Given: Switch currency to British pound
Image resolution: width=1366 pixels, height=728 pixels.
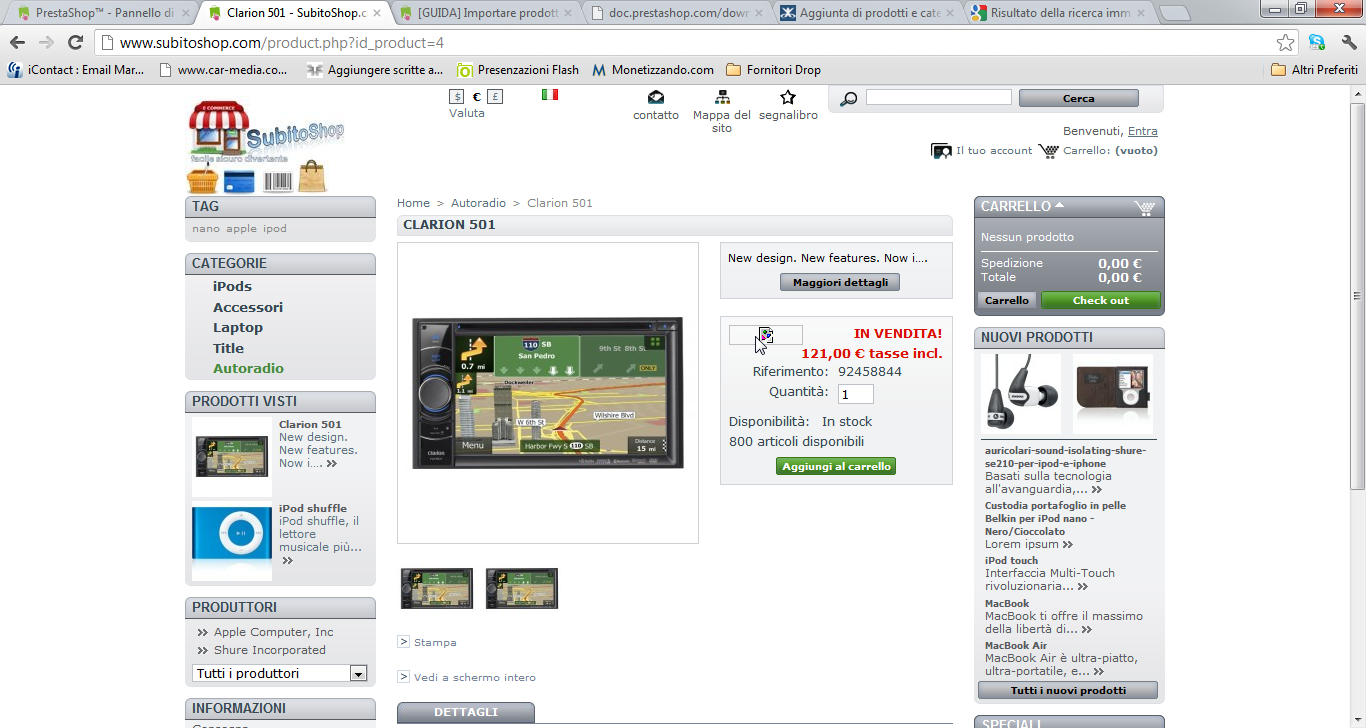Looking at the screenshot, I should pyautogui.click(x=496, y=97).
